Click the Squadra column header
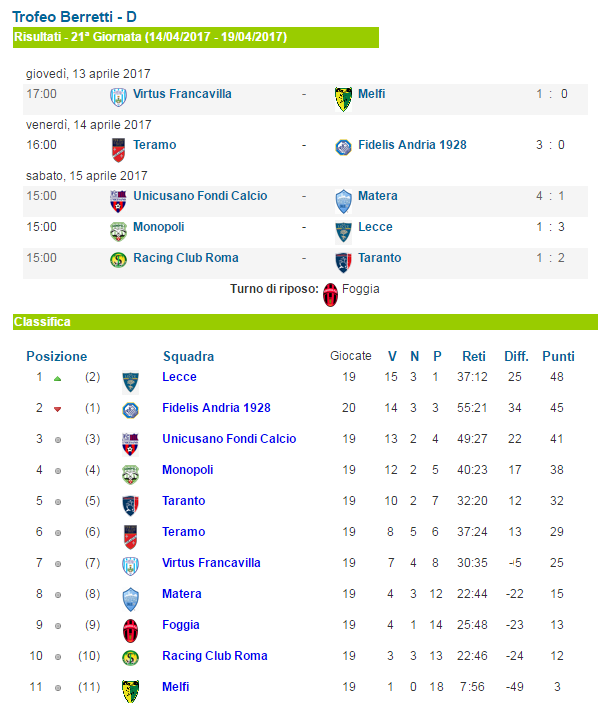605x703 pixels. tap(188, 356)
